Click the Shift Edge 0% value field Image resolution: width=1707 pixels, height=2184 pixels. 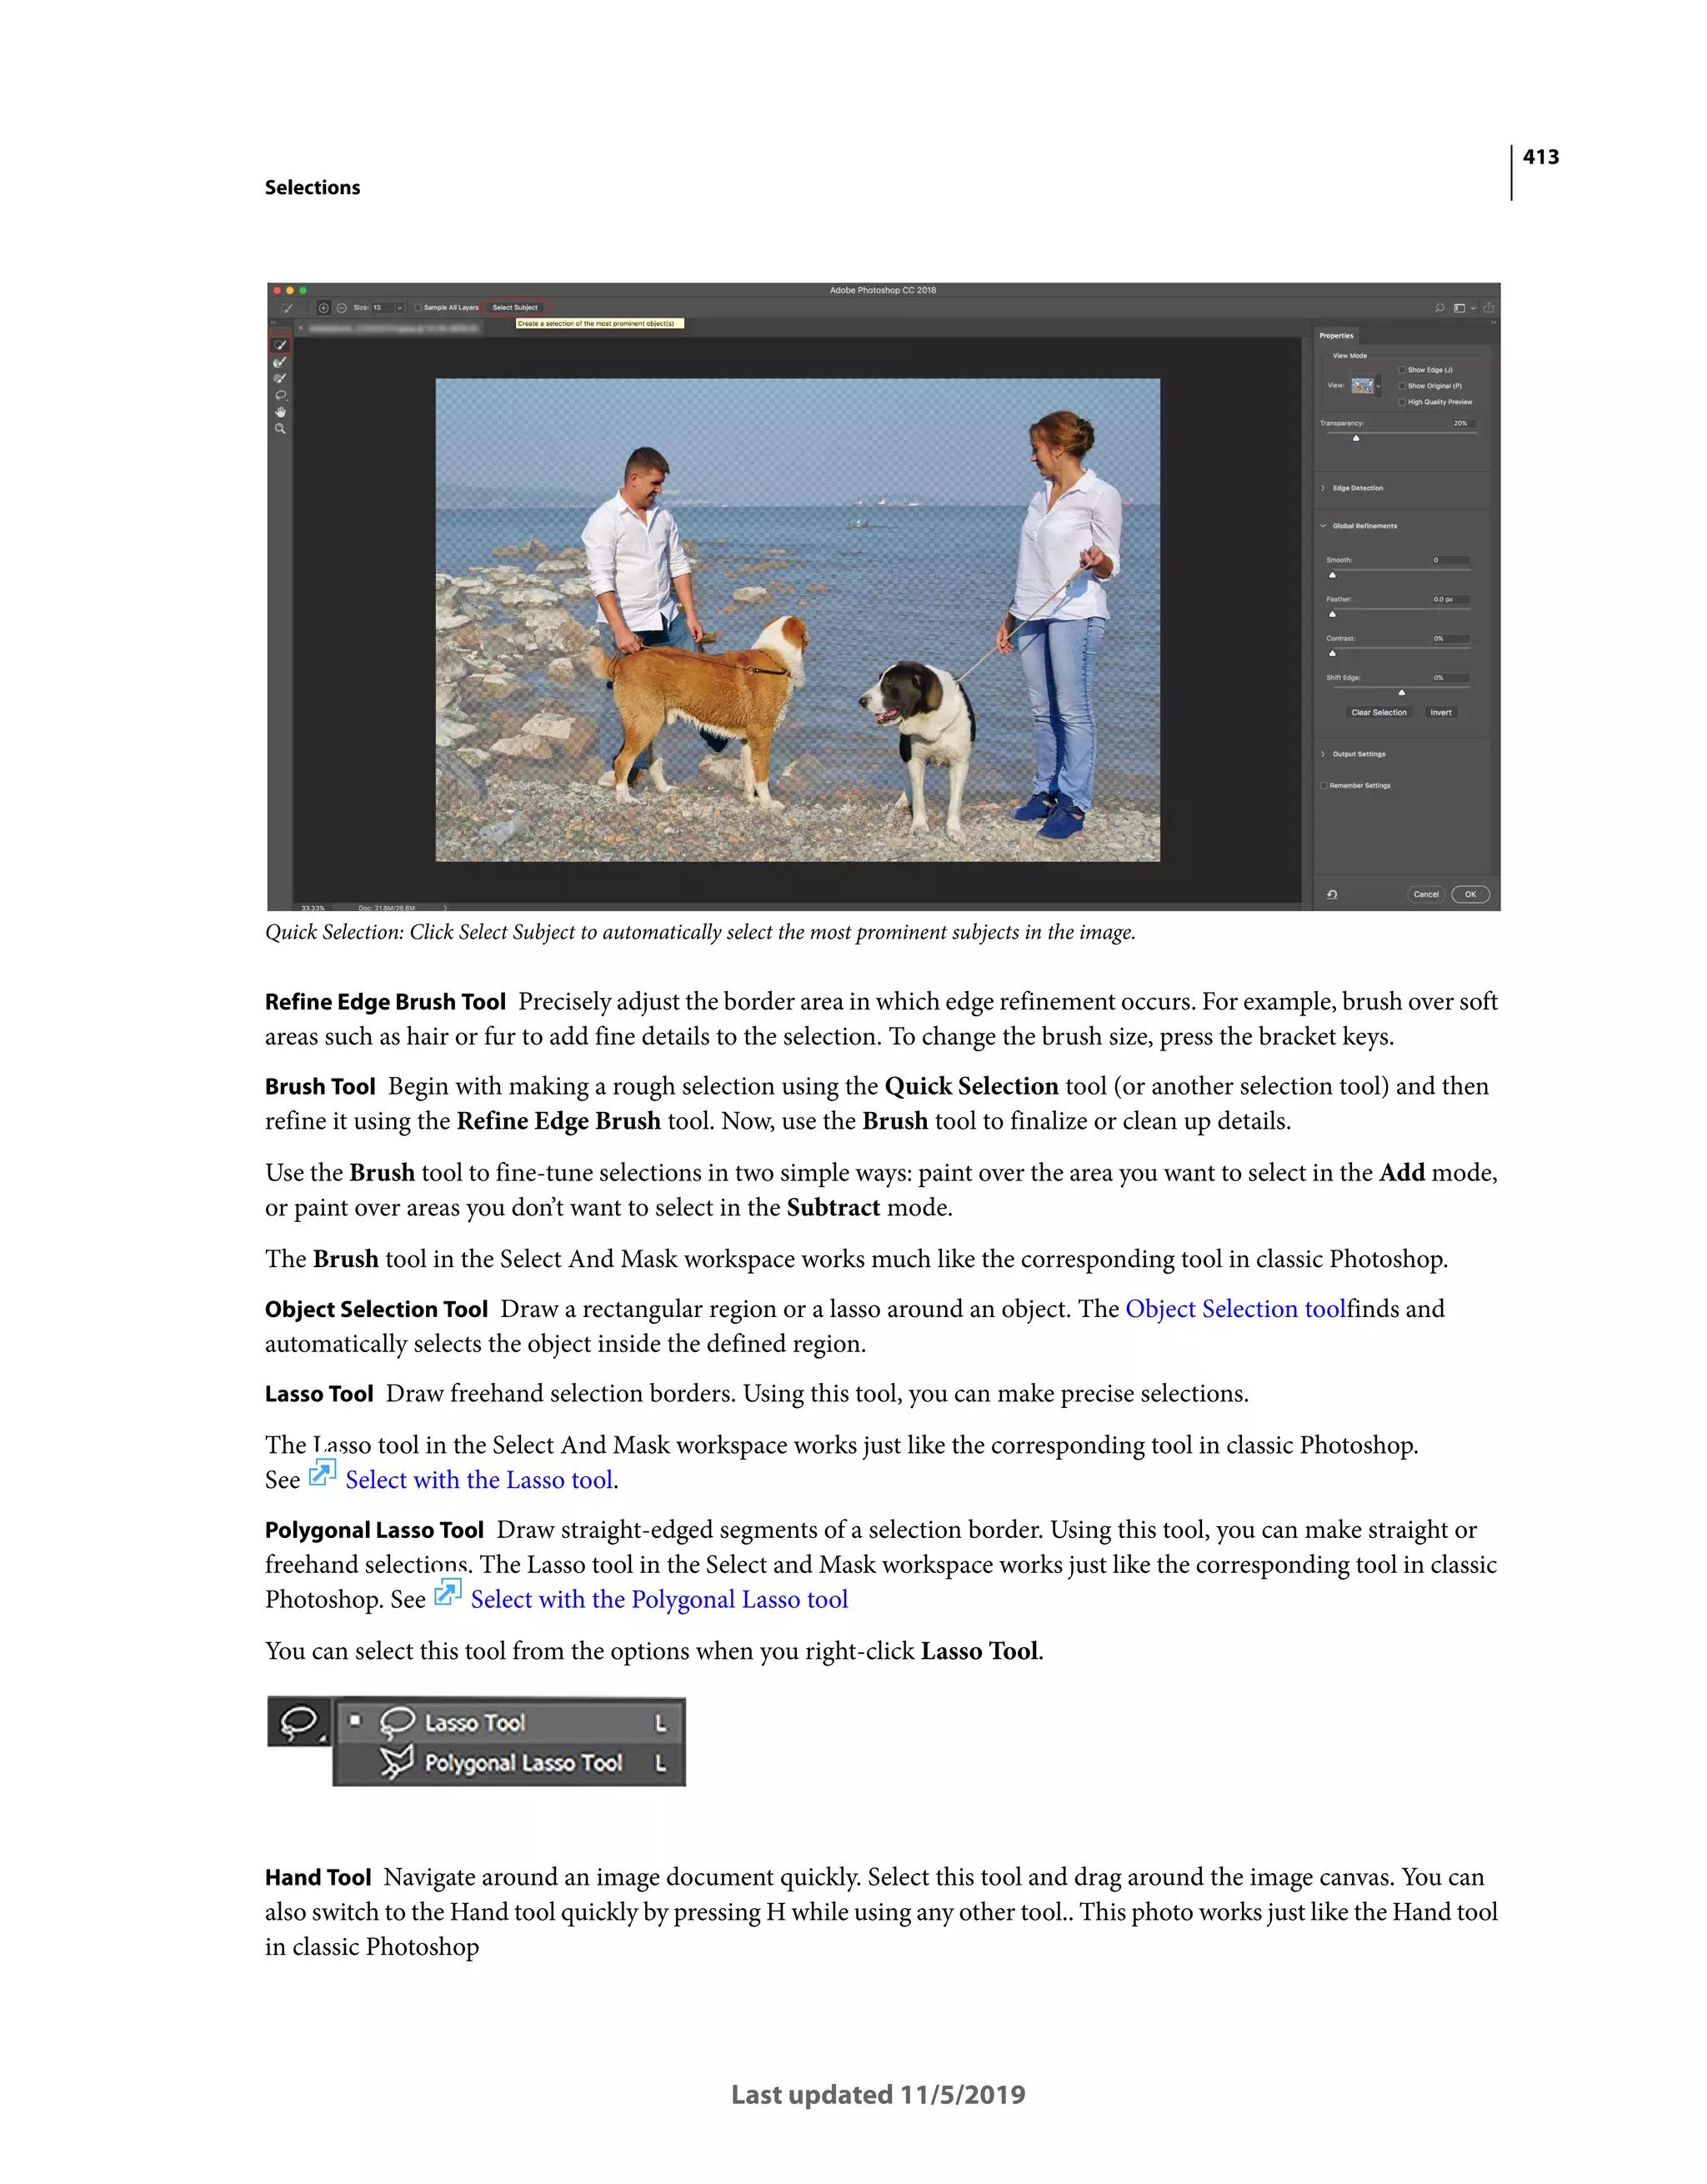coord(1451,678)
